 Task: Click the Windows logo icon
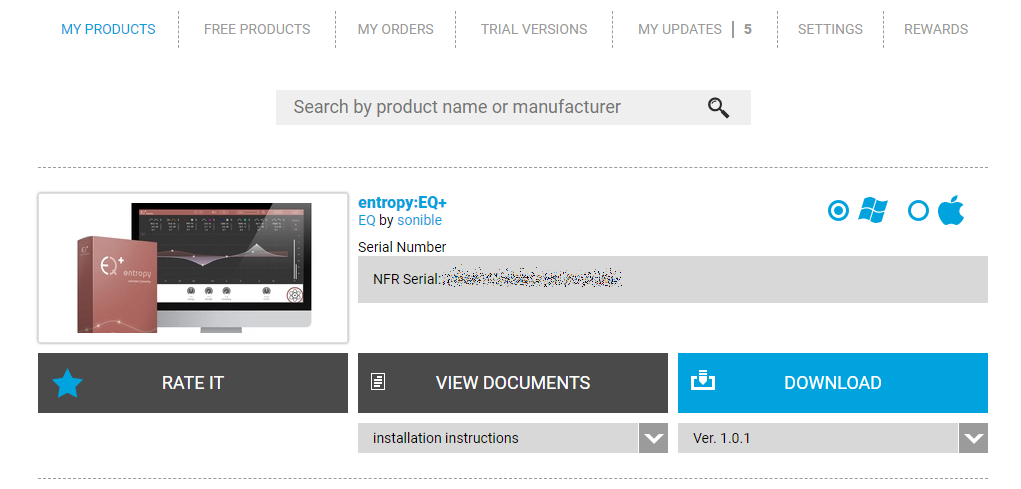click(873, 210)
